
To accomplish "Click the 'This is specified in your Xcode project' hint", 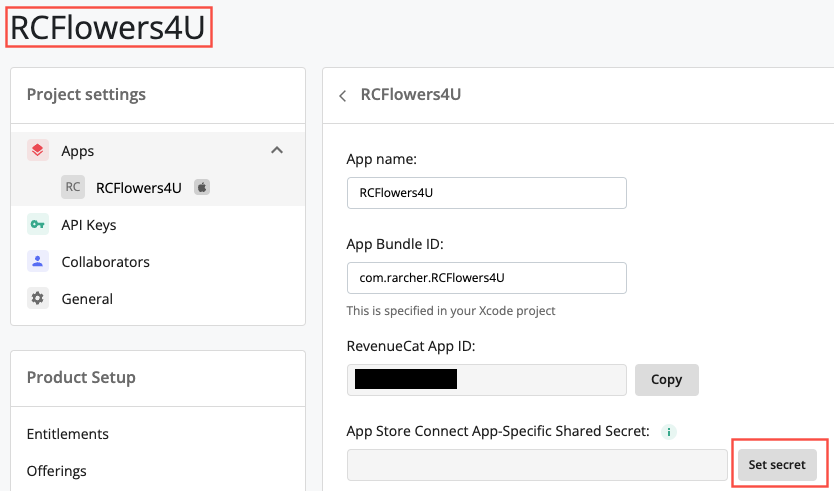I will (x=451, y=311).
